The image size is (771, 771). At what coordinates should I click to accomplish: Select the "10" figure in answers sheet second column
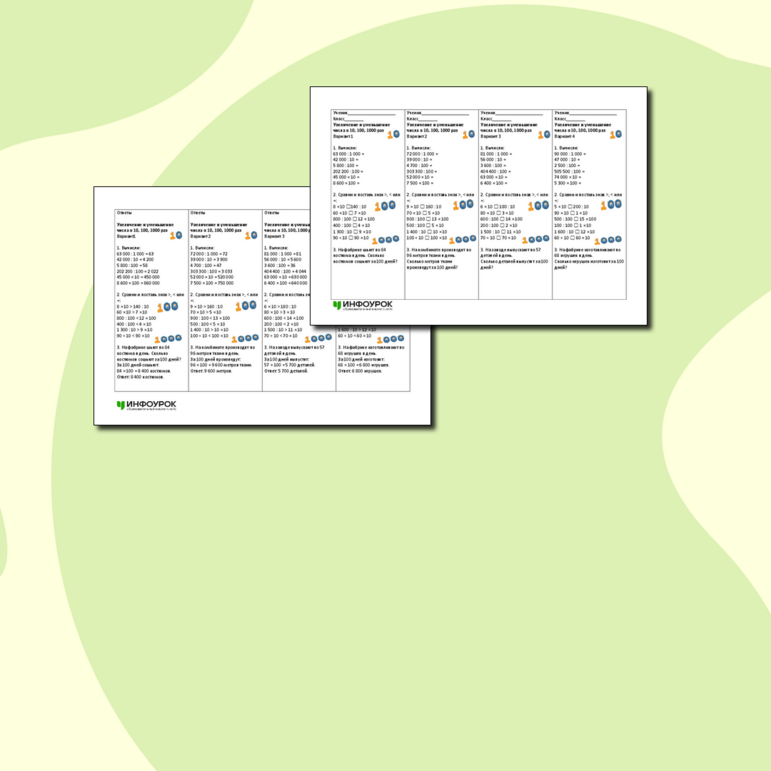coord(251,234)
